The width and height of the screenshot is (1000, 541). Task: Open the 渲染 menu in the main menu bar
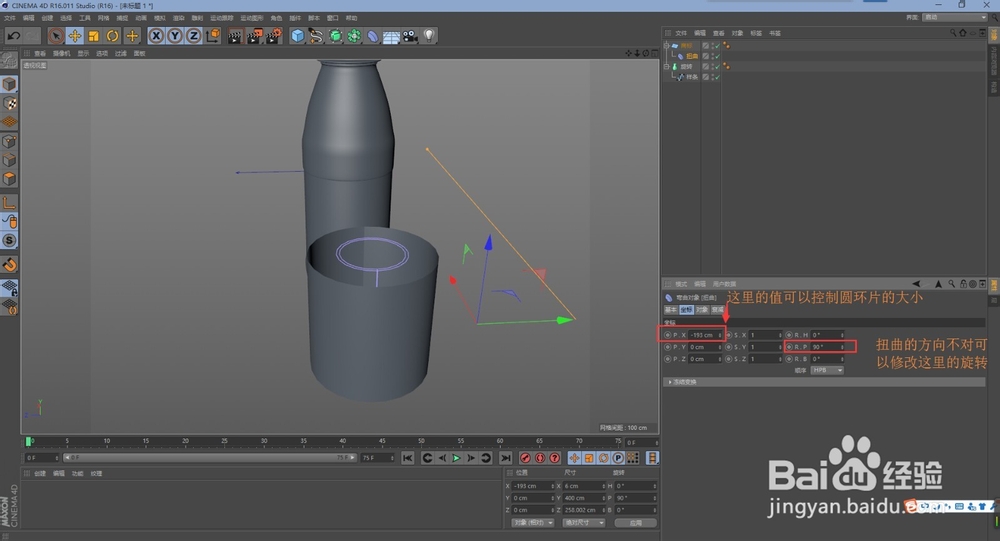(x=178, y=18)
